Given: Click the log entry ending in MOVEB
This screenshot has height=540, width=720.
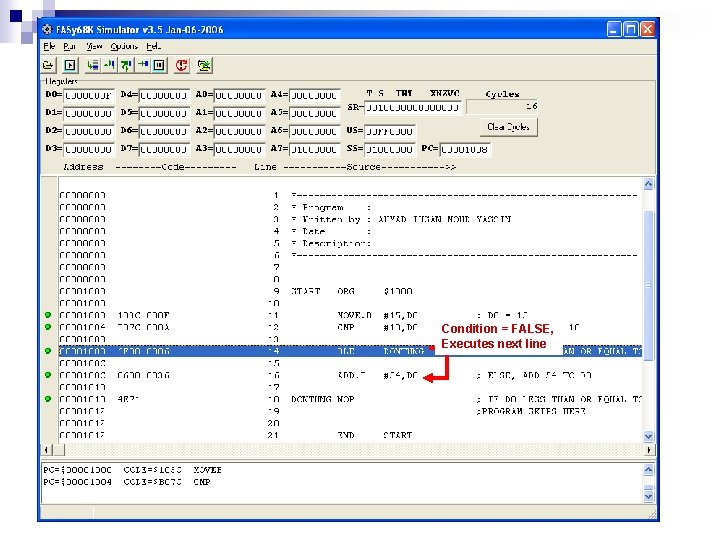Looking at the screenshot, I should [x=132, y=470].
